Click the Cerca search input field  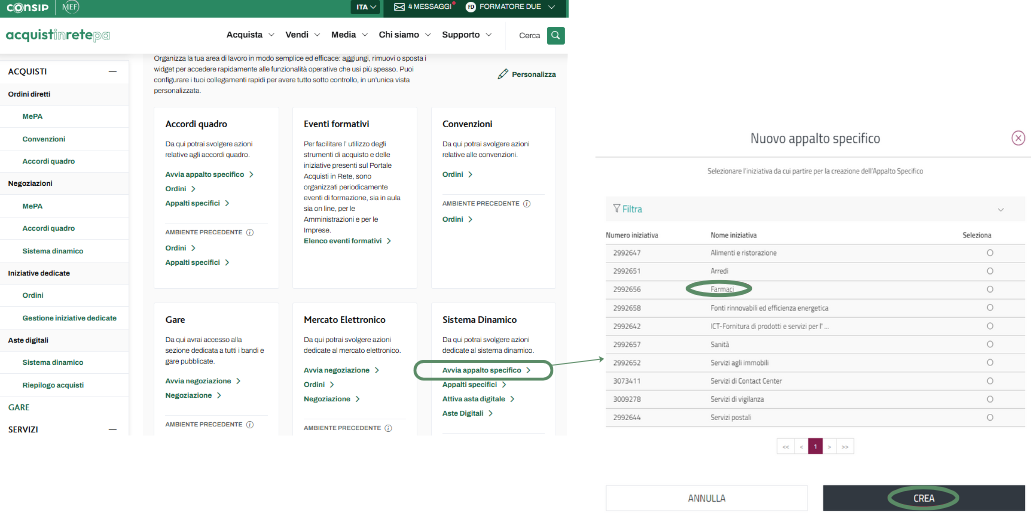click(x=529, y=35)
